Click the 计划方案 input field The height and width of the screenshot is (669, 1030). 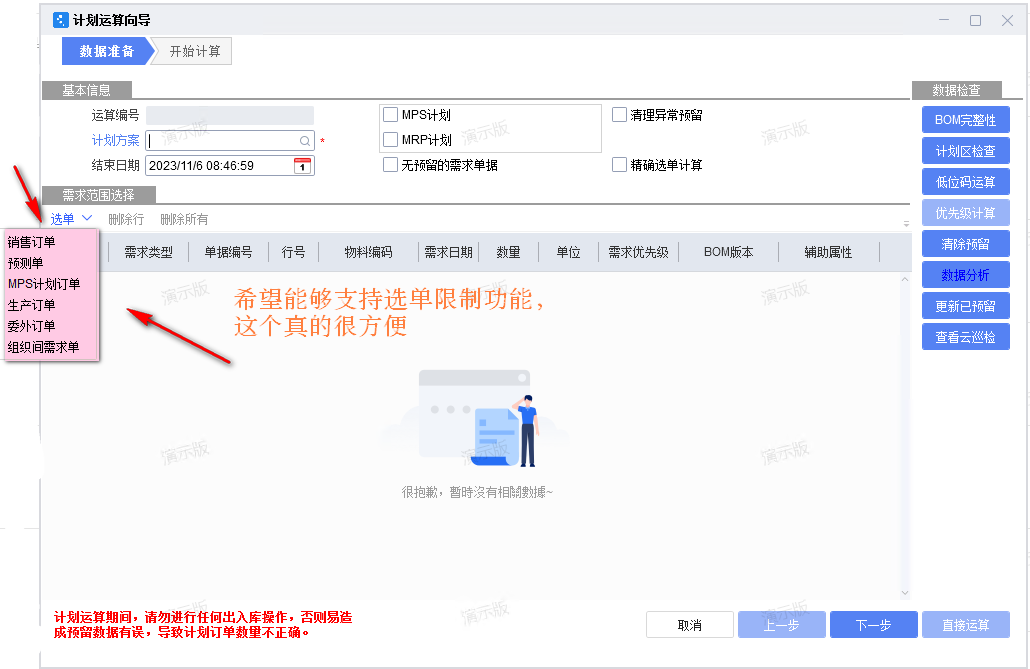point(222,141)
